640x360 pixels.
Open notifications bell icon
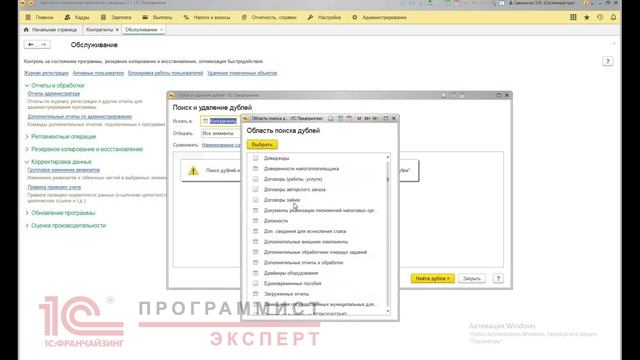pyautogui.click(x=613, y=17)
